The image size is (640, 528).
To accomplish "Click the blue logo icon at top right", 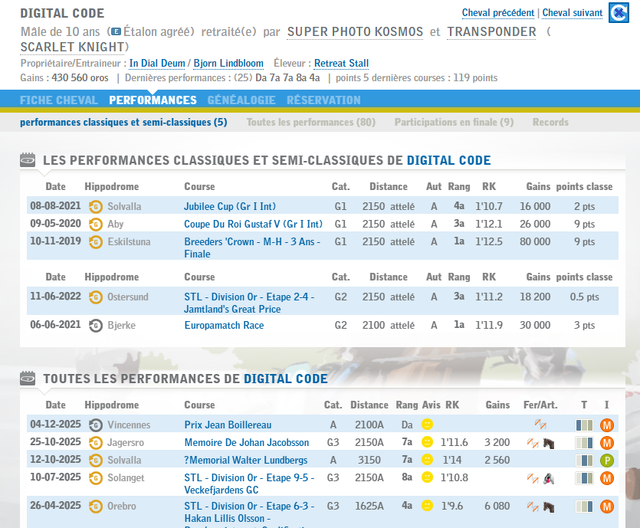I will pos(622,13).
